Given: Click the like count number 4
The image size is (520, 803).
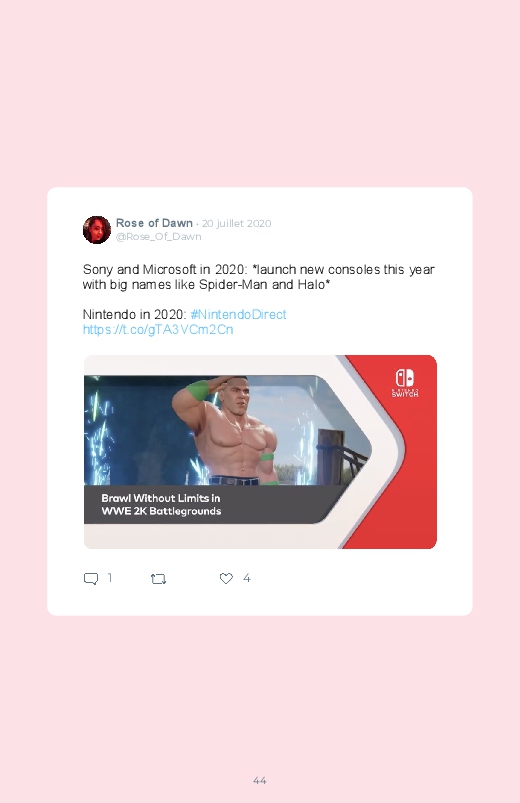Looking at the screenshot, I should point(246,578).
